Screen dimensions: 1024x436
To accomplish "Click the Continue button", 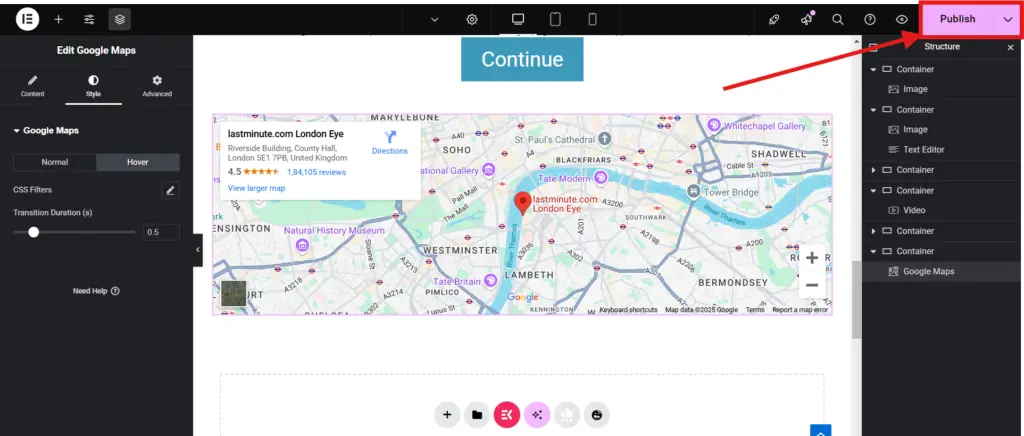I will tap(522, 59).
